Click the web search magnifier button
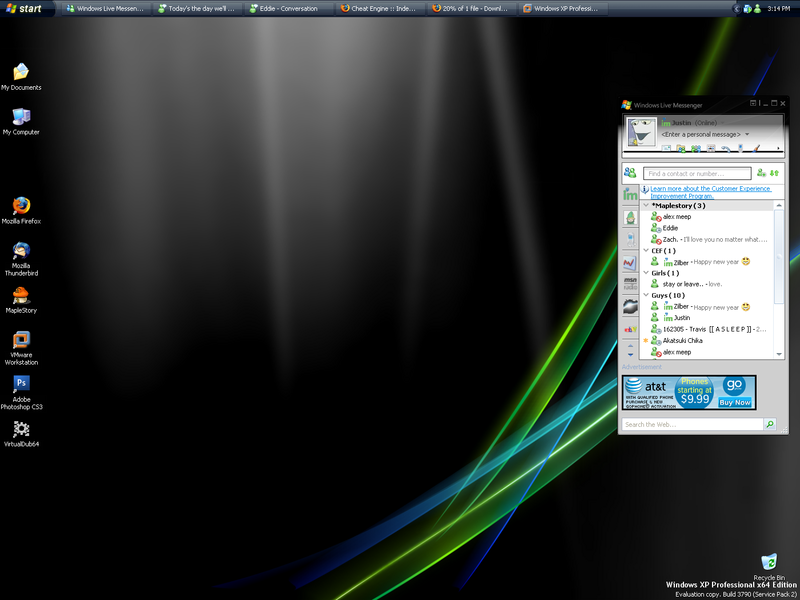Viewport: 800px width, 600px height. pos(769,425)
